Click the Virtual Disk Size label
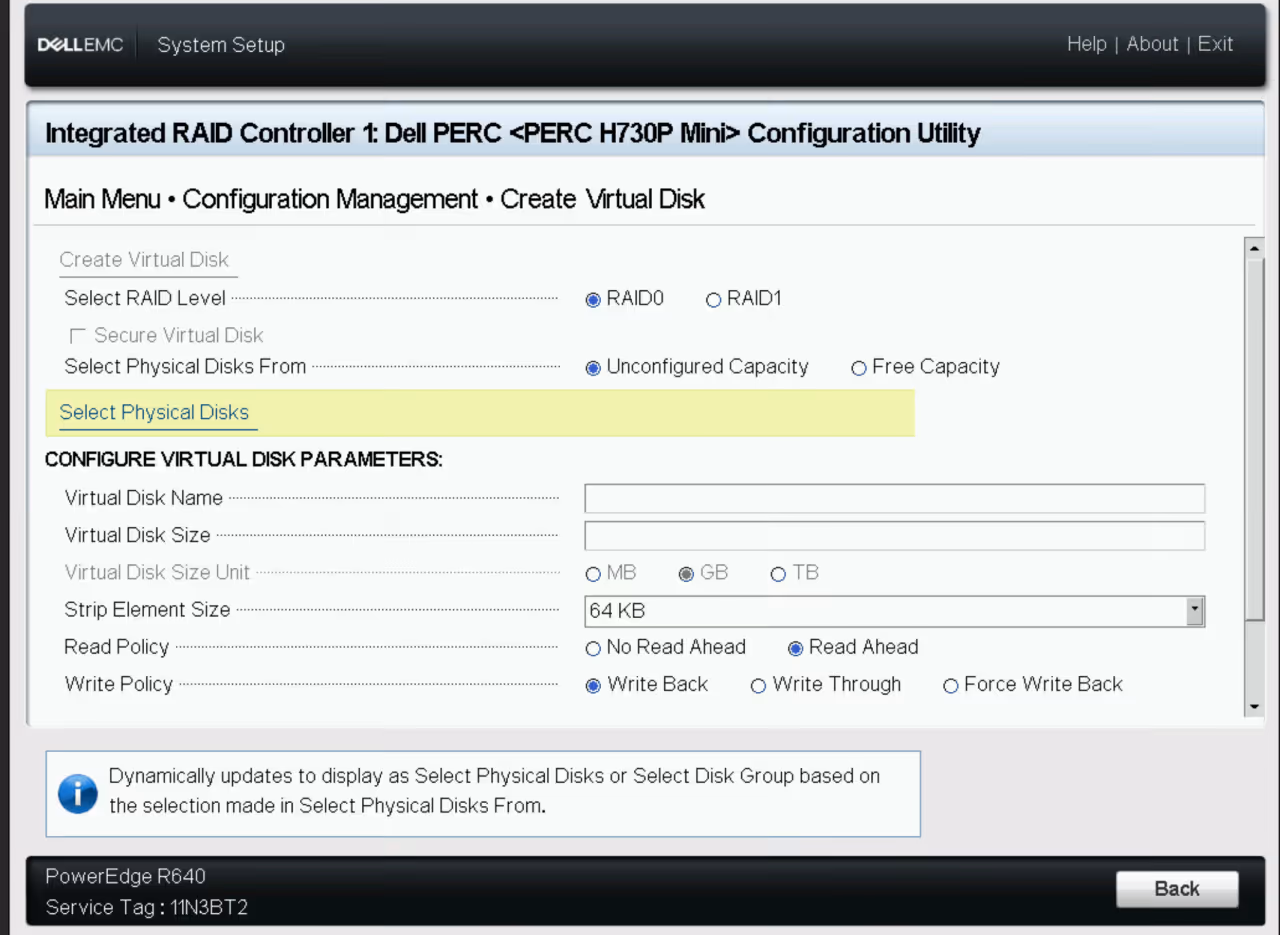 tap(137, 535)
